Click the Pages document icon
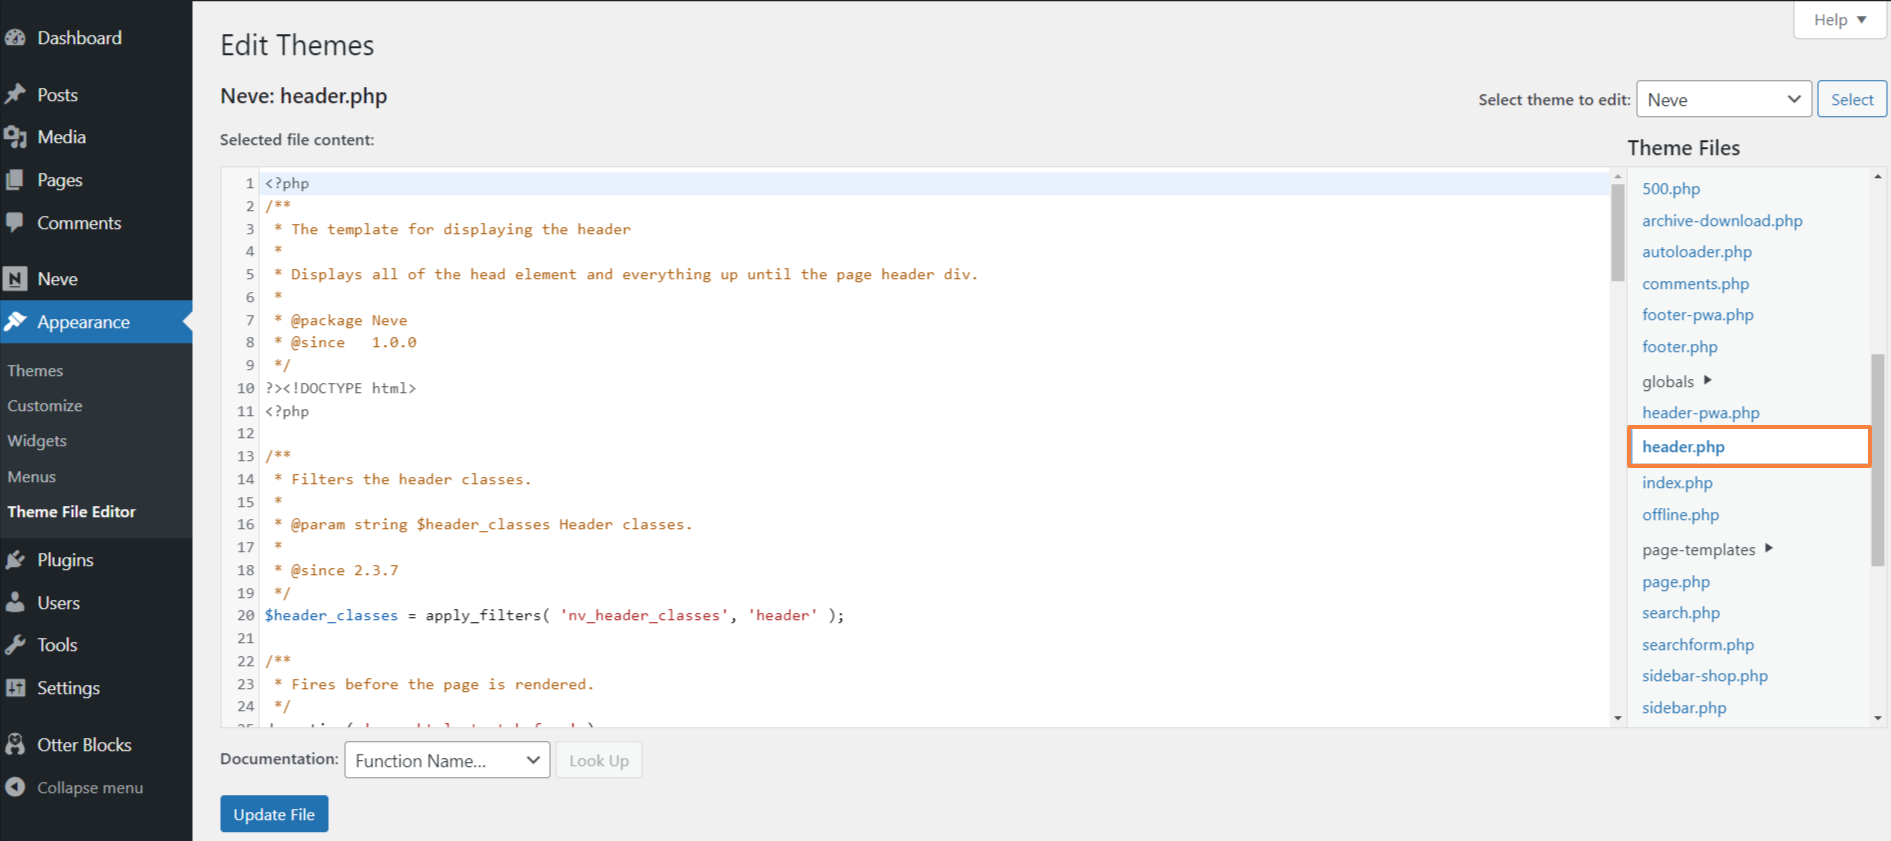This screenshot has width=1891, height=841. [15, 180]
